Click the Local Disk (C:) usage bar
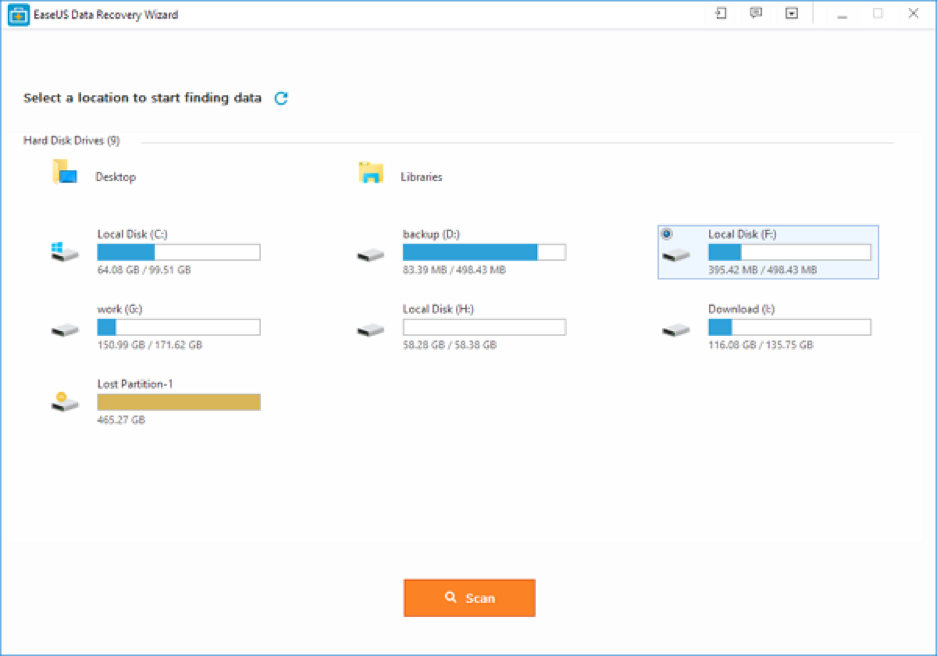This screenshot has height=656, width=937. tap(178, 253)
